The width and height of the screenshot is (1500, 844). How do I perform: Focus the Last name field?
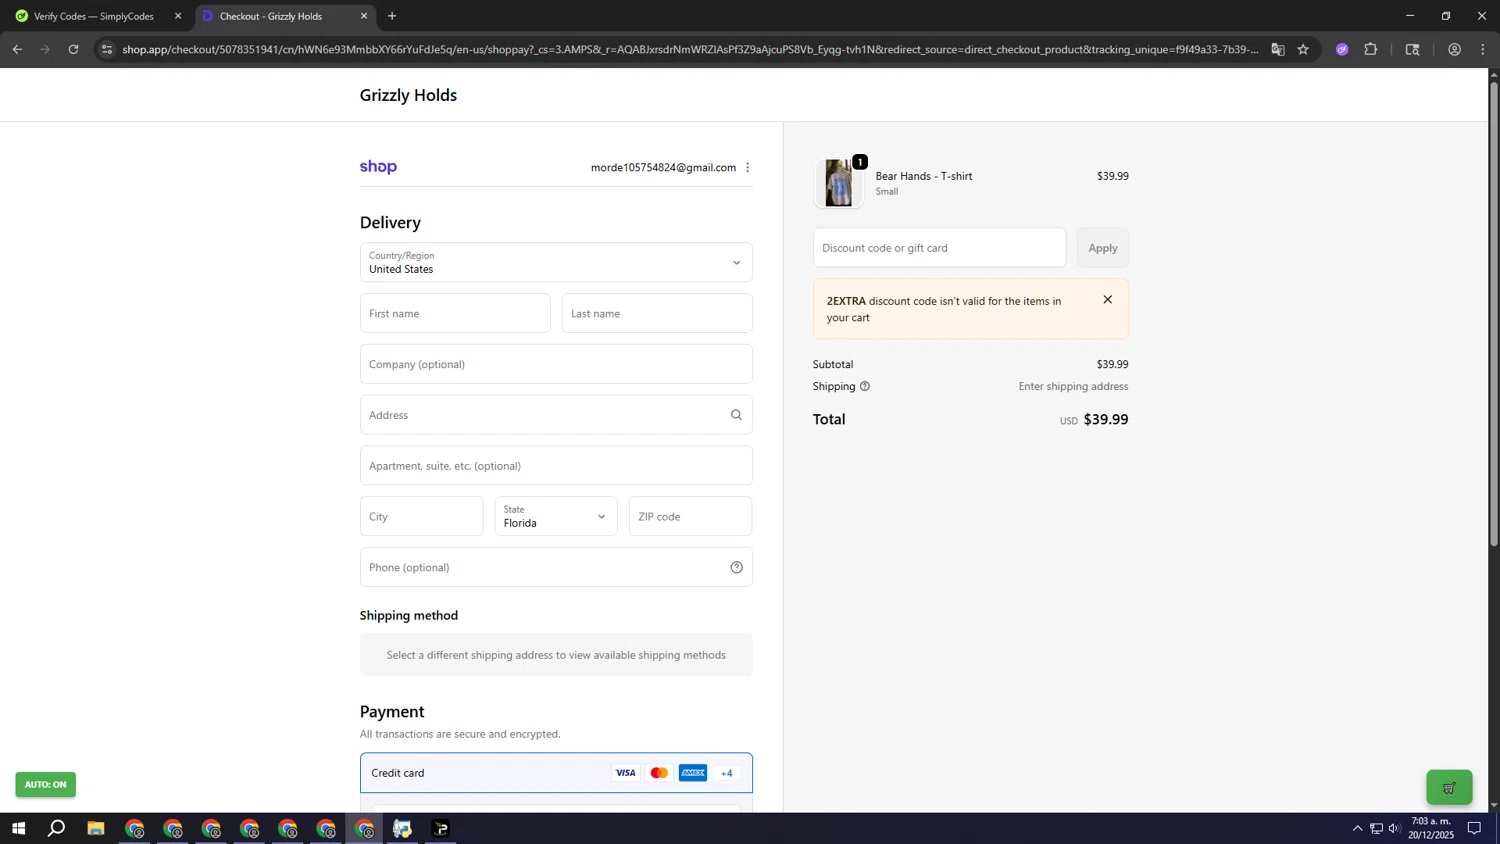(657, 313)
